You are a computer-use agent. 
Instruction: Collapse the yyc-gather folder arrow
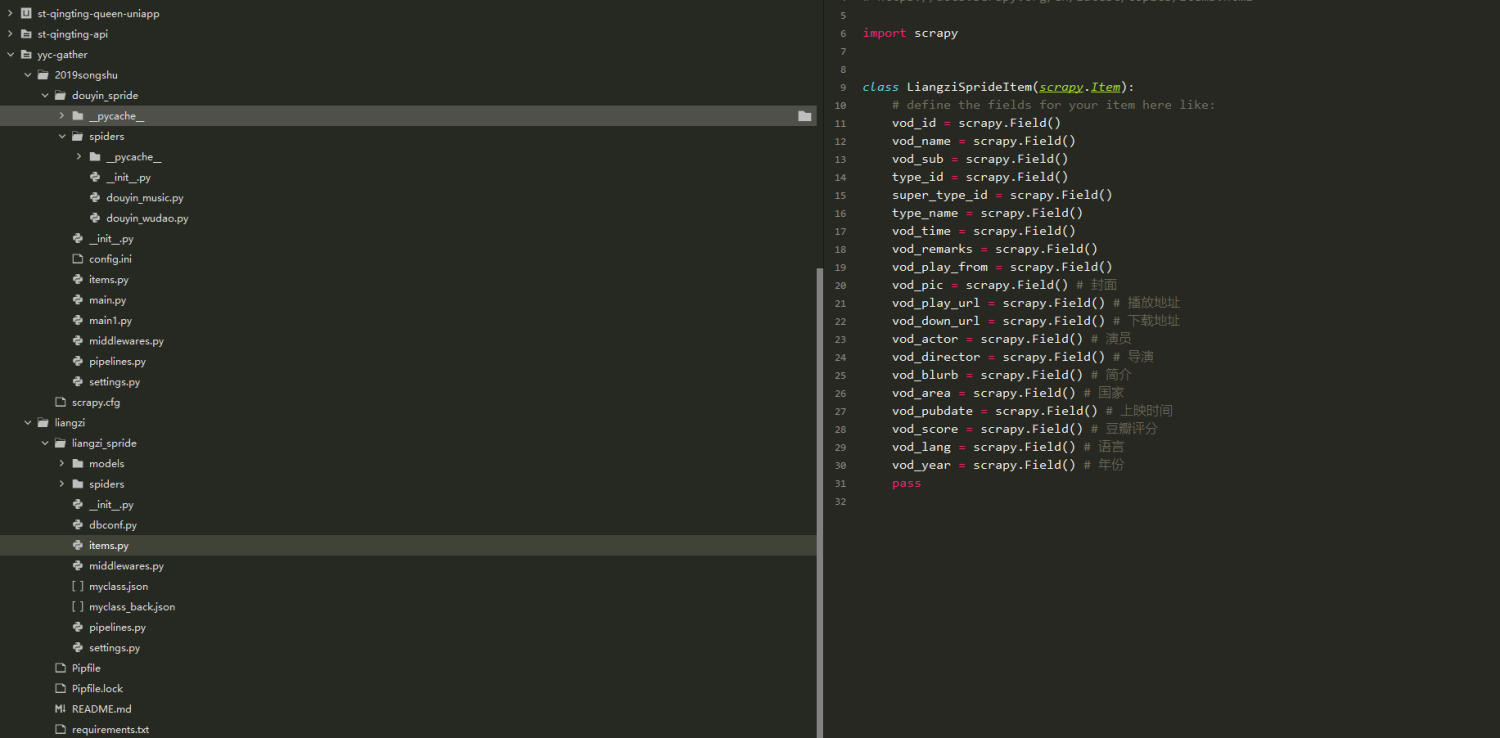10,55
